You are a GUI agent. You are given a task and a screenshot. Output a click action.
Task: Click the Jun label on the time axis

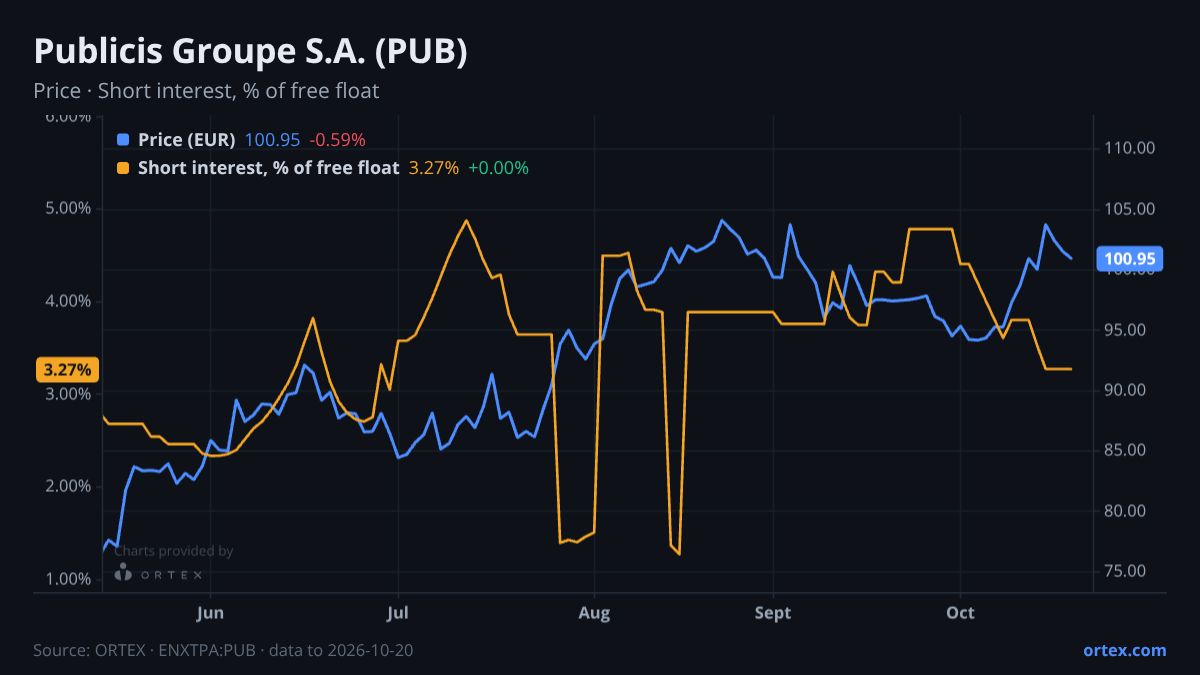coord(210,612)
